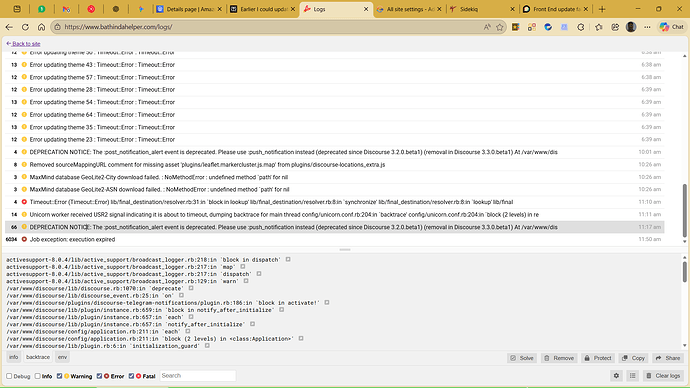This screenshot has width=690, height=388.
Task: Switch to the backtrace tab
Action: (x=38, y=357)
